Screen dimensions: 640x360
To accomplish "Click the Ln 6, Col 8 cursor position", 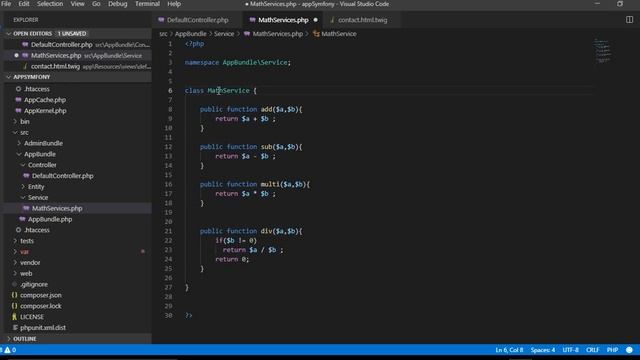I will point(509,350).
